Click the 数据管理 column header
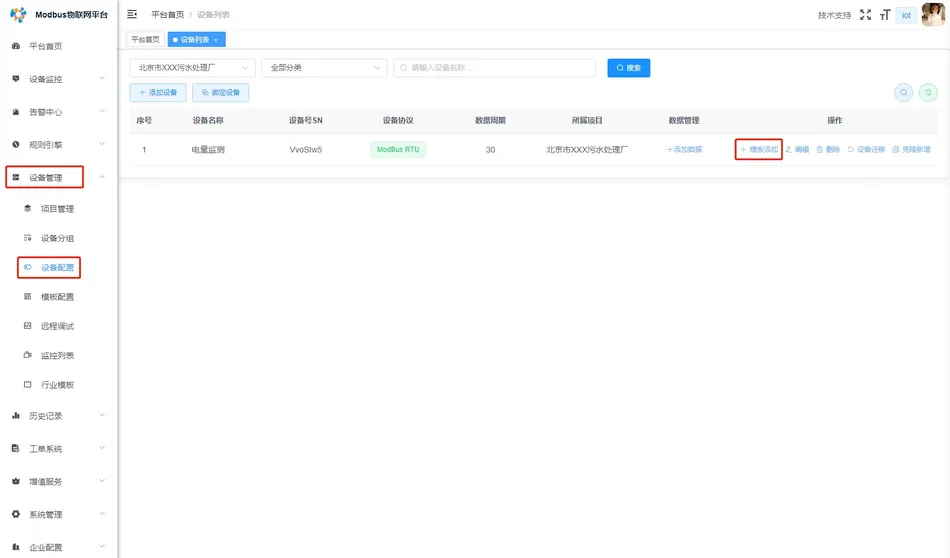The width and height of the screenshot is (950, 558). point(684,121)
